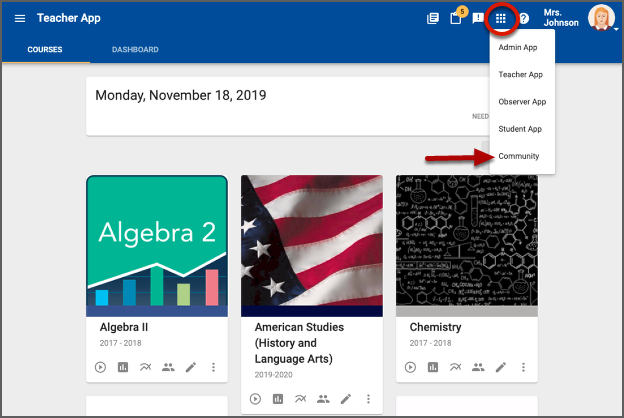Open the hamburger navigation menu

point(20,19)
